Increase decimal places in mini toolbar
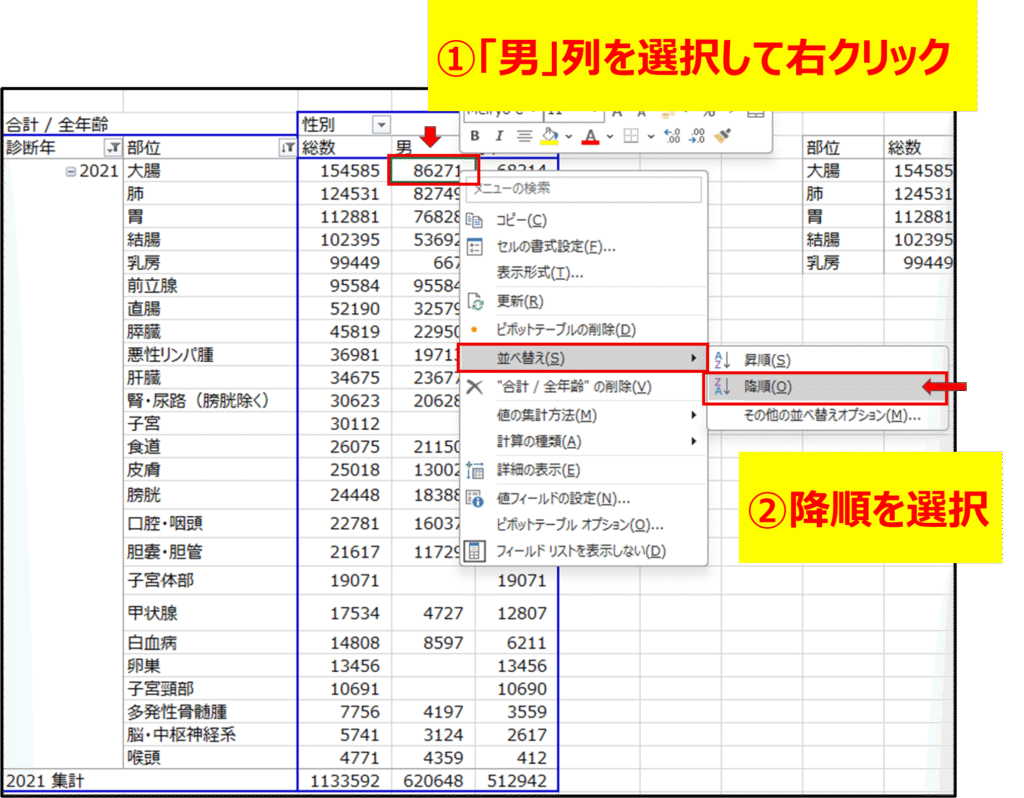This screenshot has width=1024, height=798. [x=672, y=136]
